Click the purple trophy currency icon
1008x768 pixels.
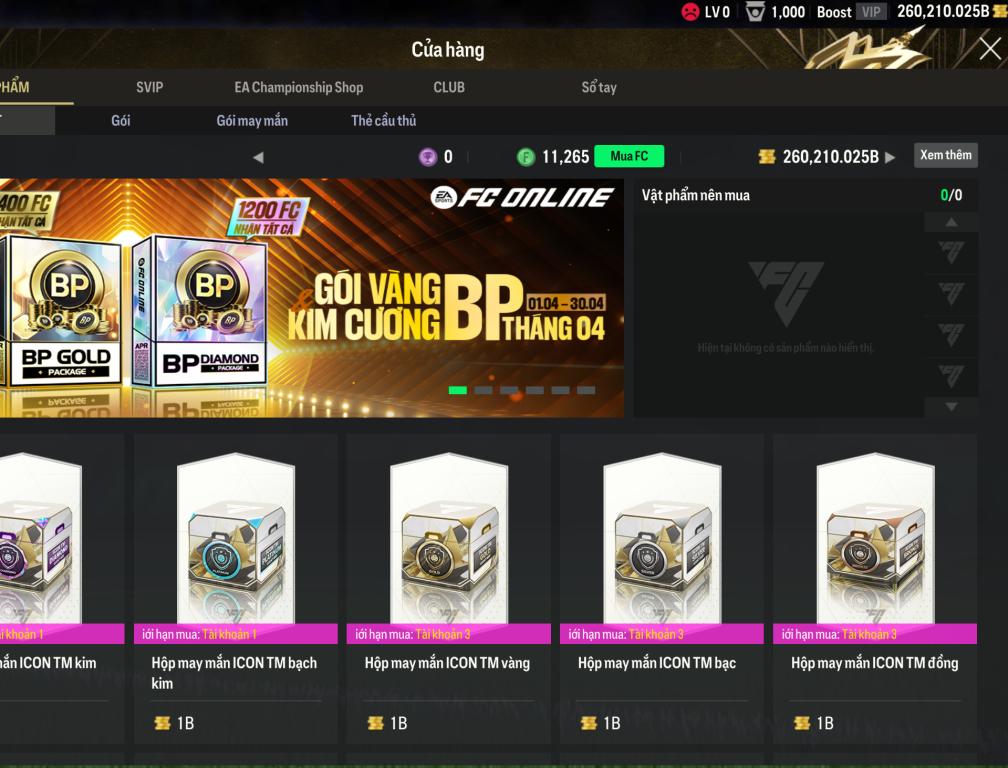[428, 157]
